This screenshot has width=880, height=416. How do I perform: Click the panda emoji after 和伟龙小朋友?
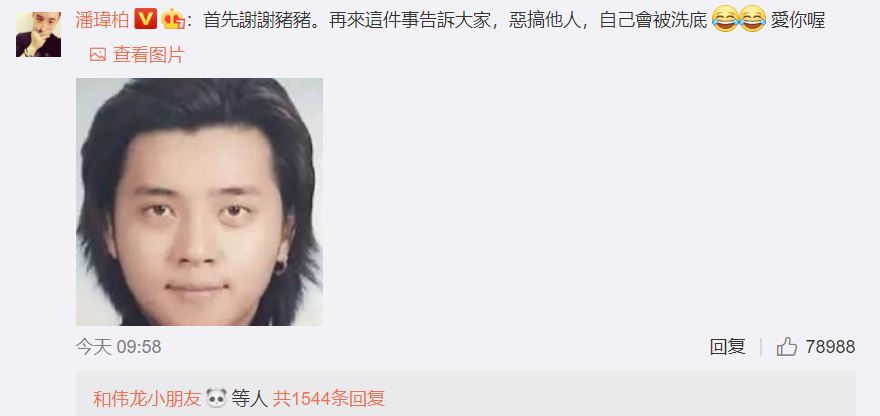point(216,398)
